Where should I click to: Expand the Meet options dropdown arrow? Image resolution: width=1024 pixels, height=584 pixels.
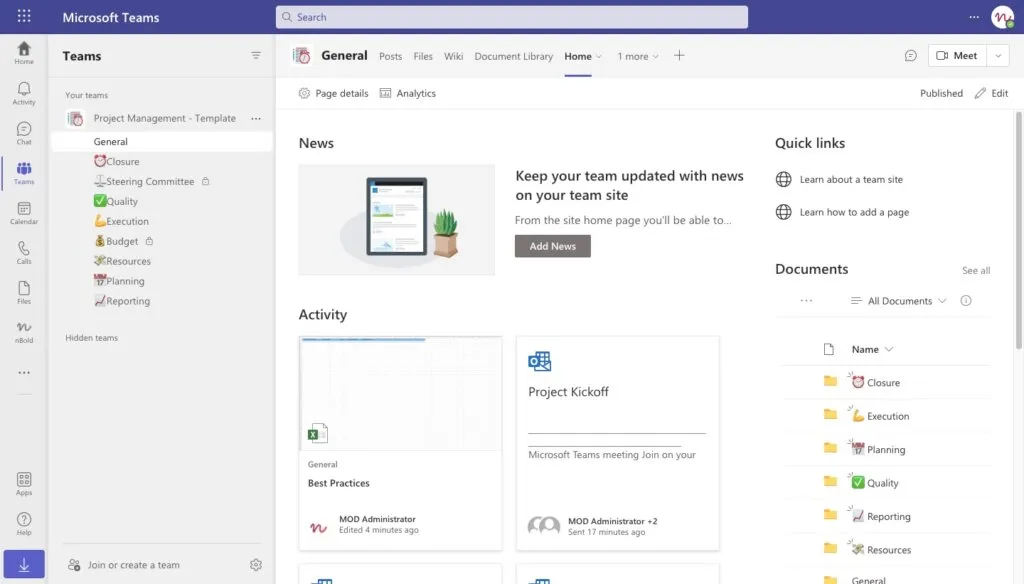coord(998,56)
